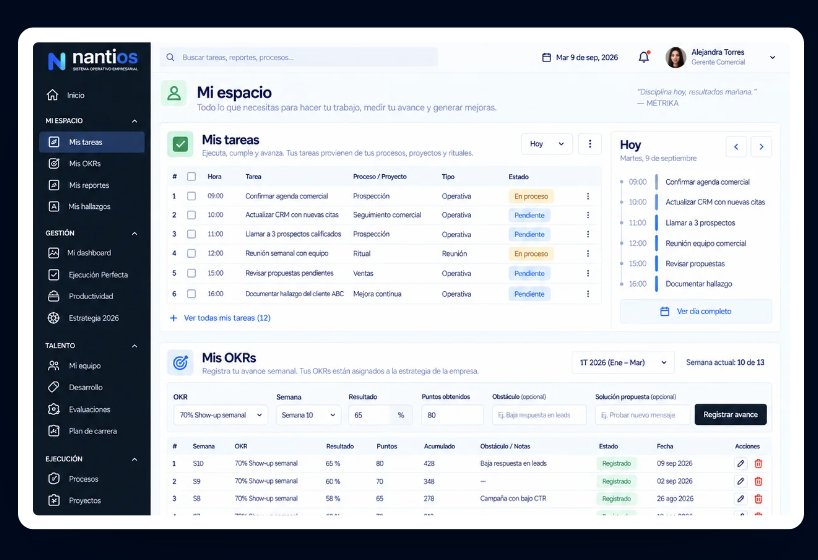Go to previous day with left arrow
818x560 pixels.
[736, 147]
